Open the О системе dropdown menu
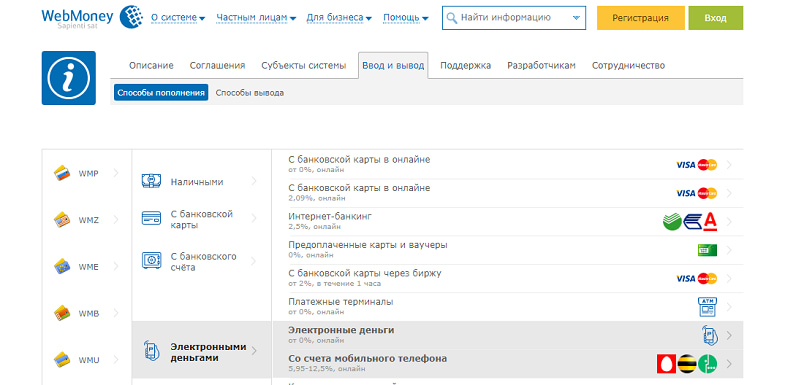 [x=178, y=18]
